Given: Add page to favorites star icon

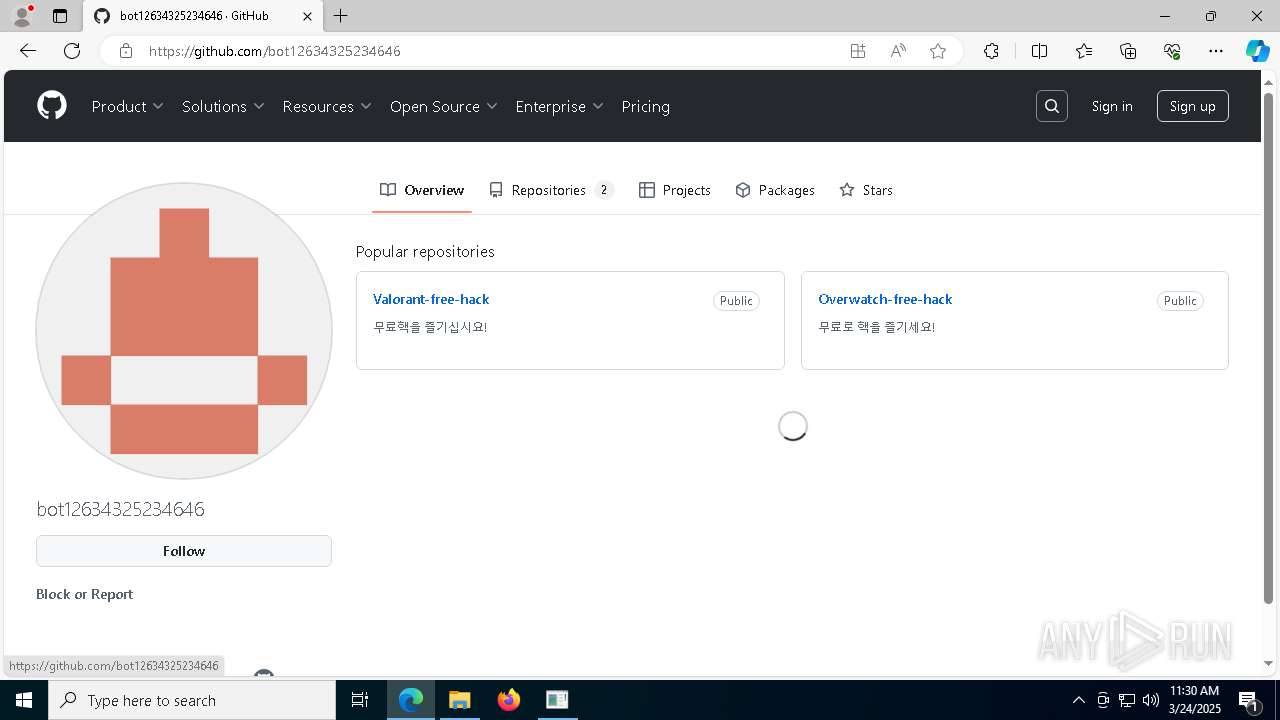Looking at the screenshot, I should [938, 51].
